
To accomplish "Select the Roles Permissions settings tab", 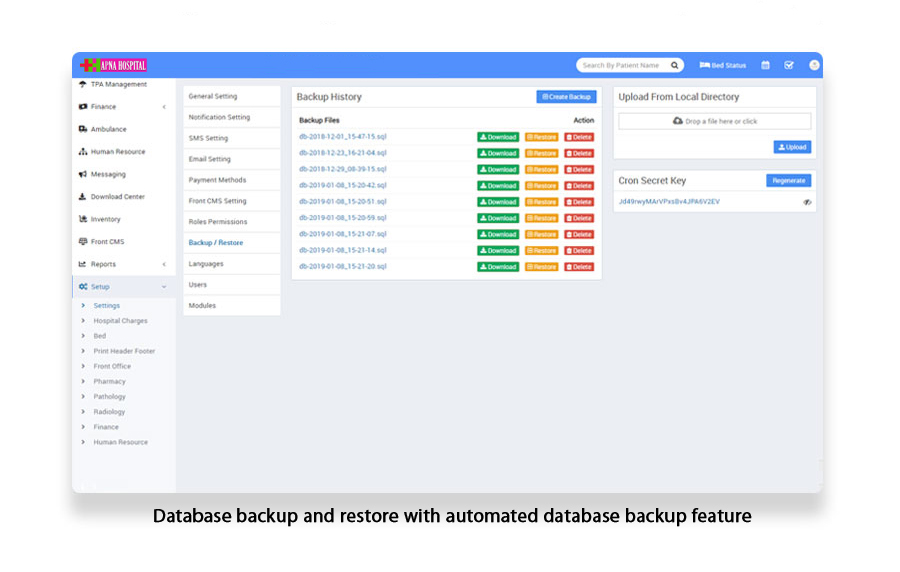I will point(217,222).
